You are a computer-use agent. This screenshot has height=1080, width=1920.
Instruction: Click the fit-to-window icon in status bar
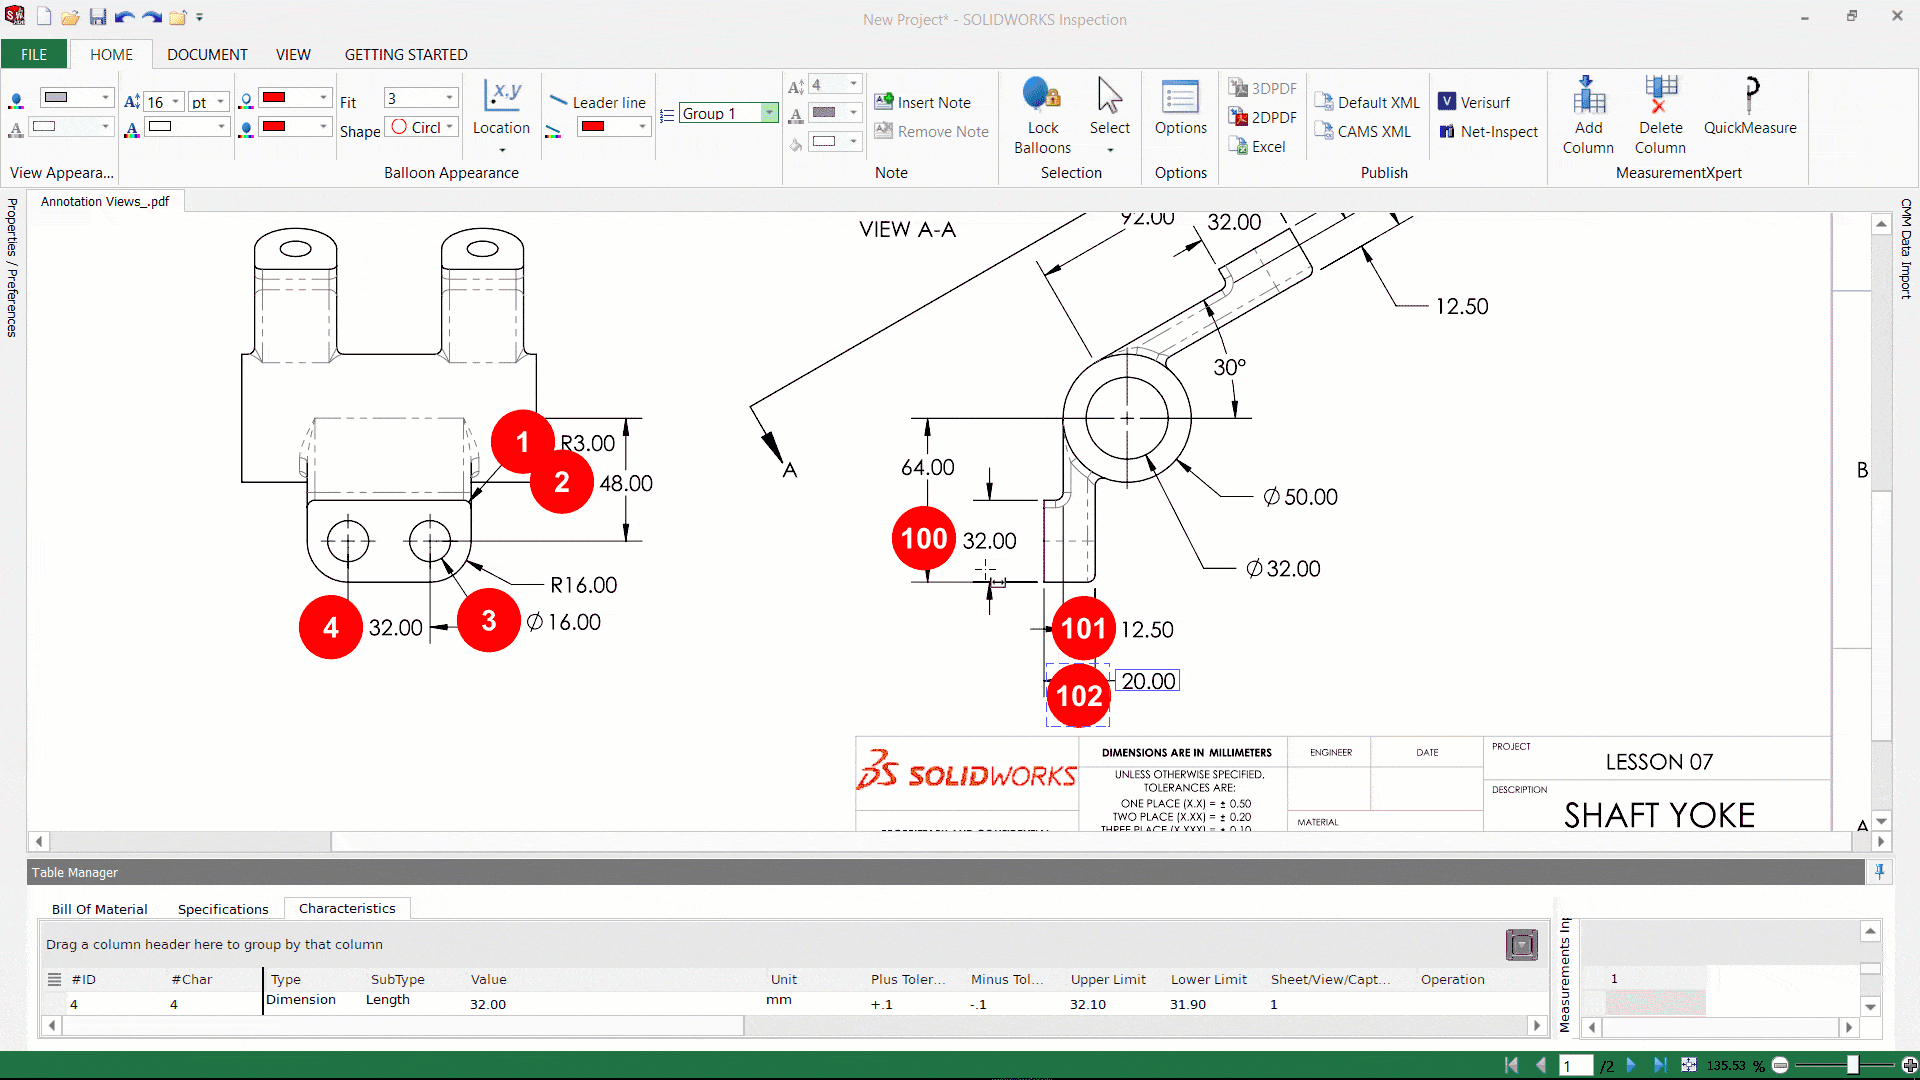1689,1065
